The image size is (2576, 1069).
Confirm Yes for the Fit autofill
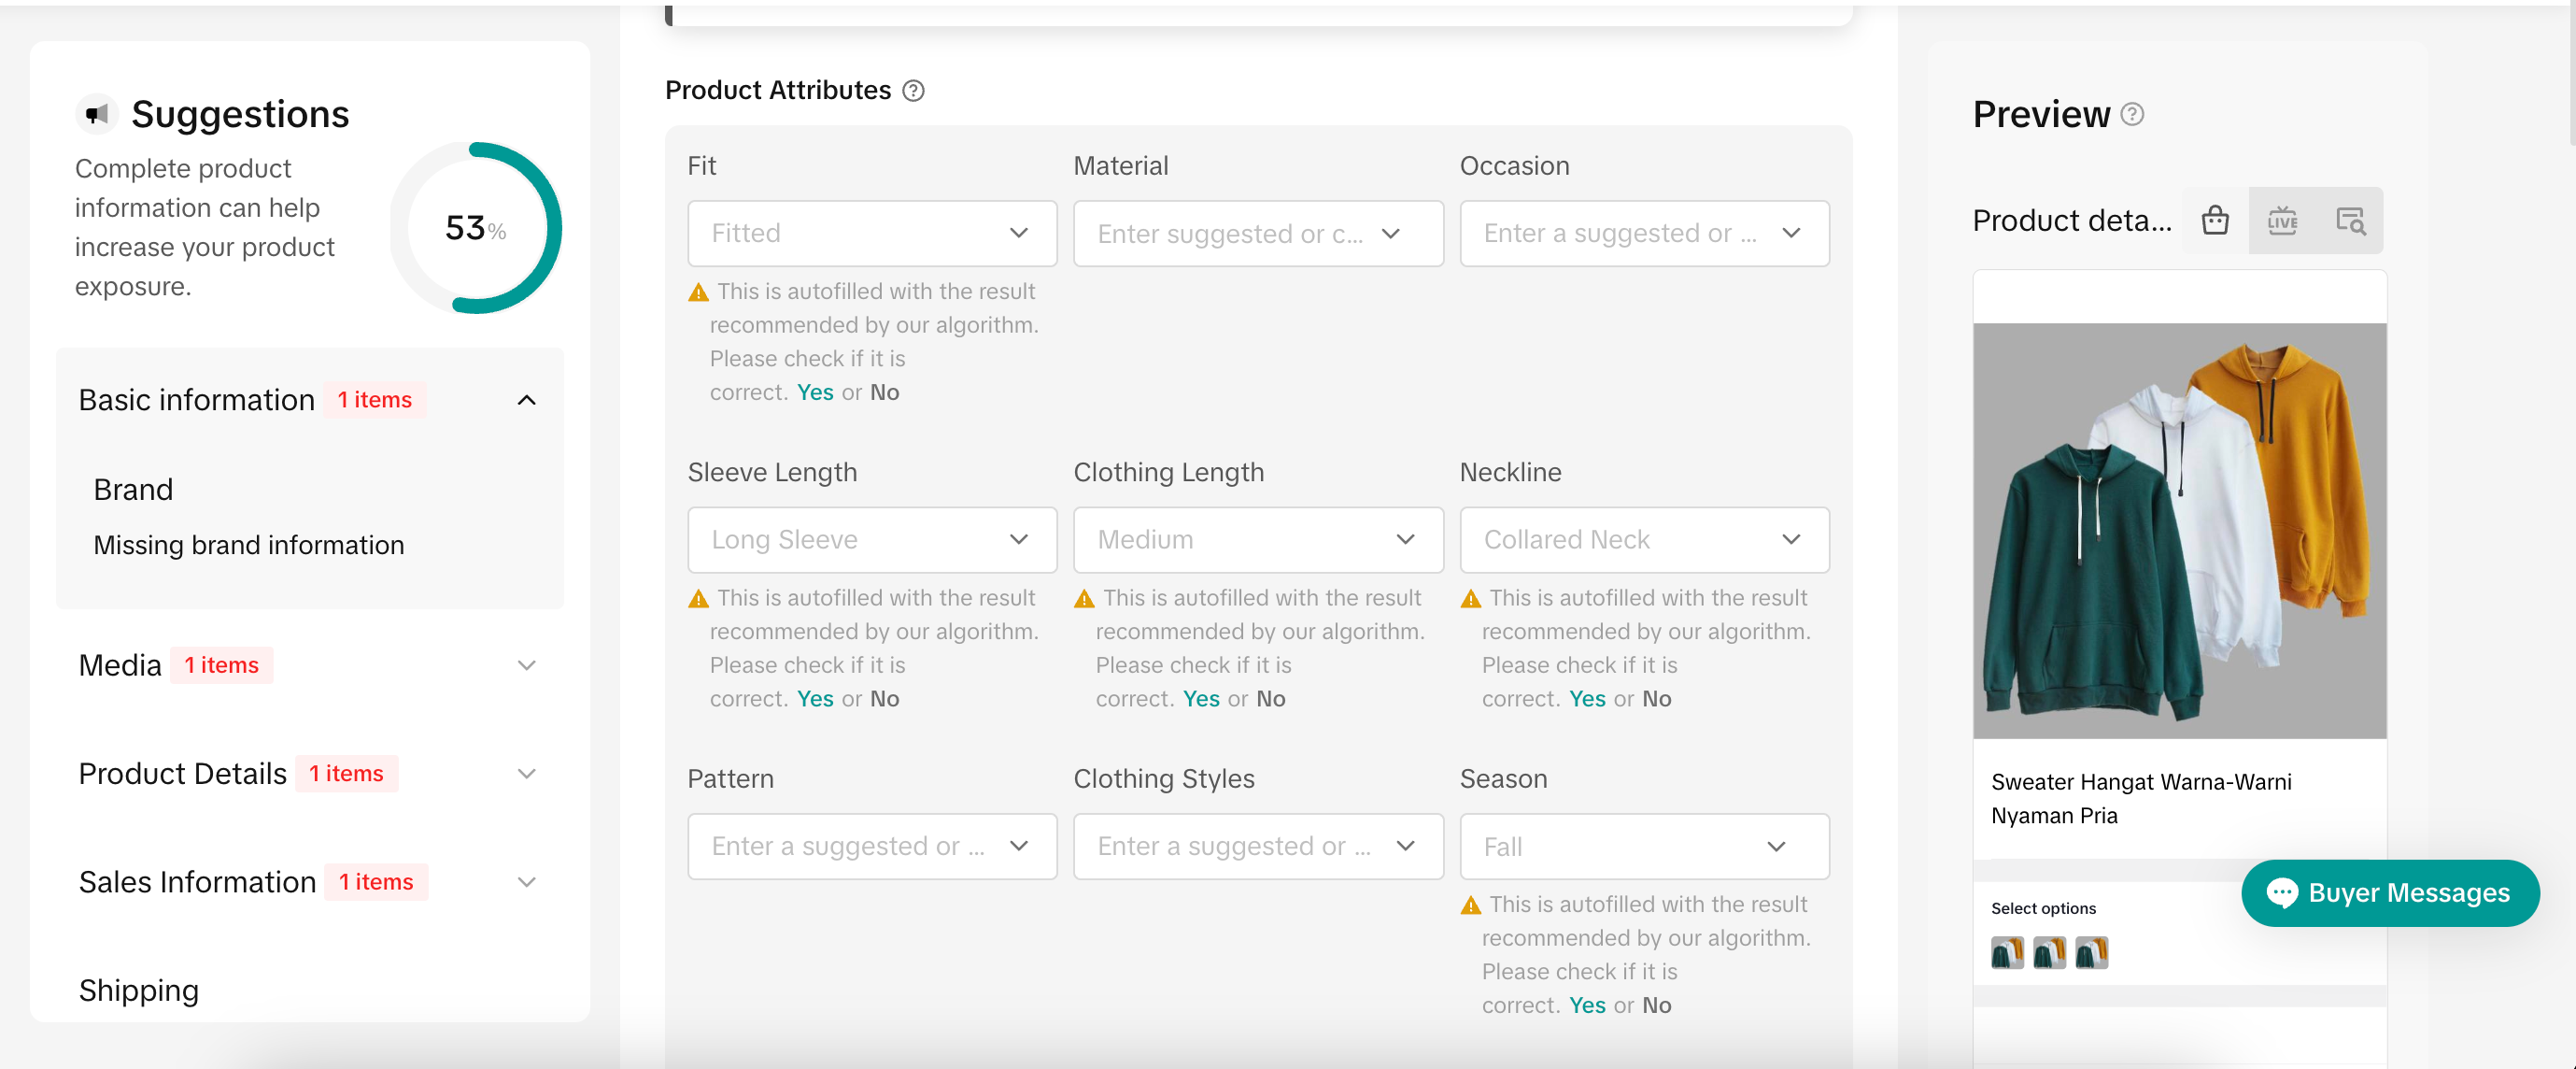815,392
